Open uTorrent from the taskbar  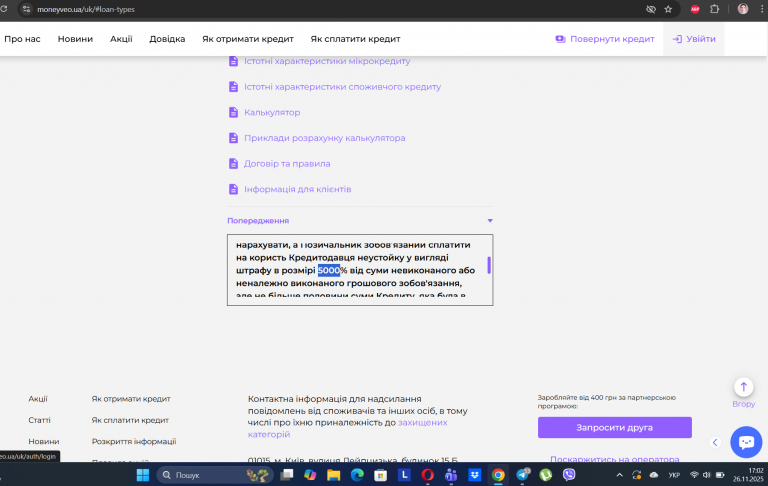coord(546,475)
